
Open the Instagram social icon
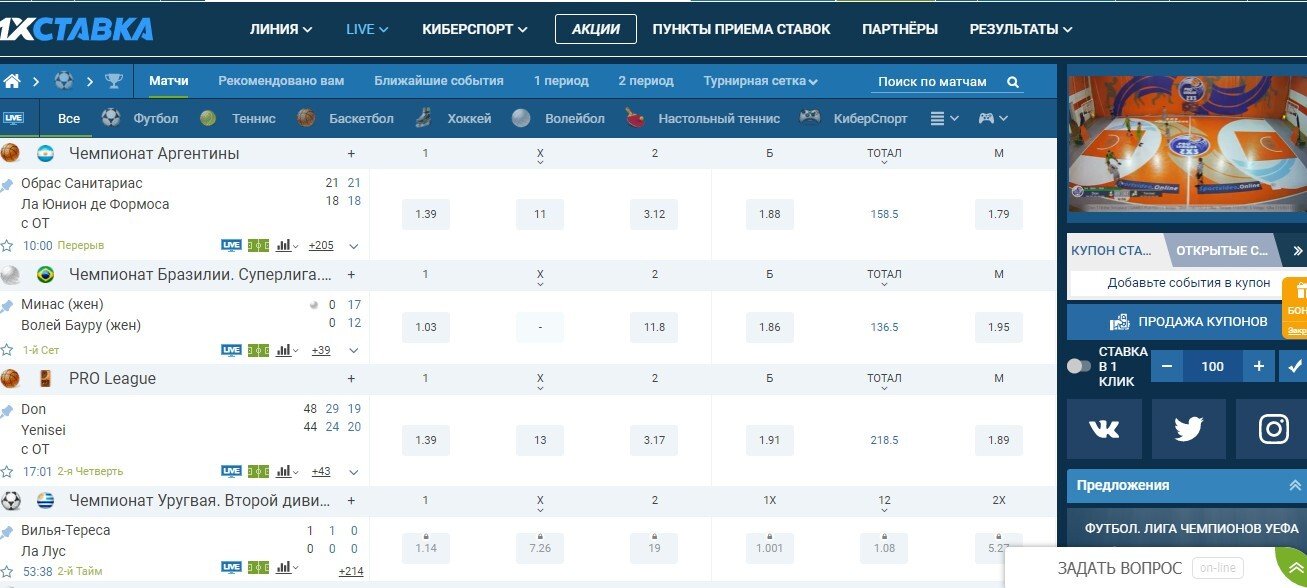click(x=1273, y=429)
